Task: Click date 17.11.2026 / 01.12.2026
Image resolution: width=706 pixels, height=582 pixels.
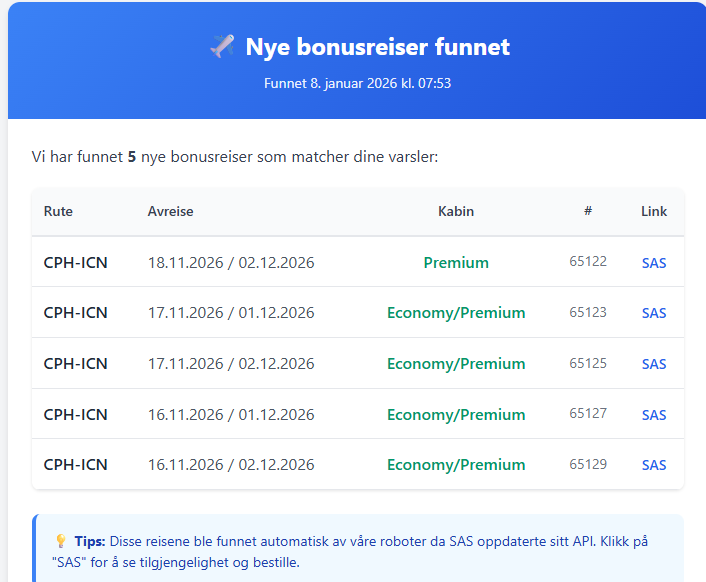Action: coord(231,313)
